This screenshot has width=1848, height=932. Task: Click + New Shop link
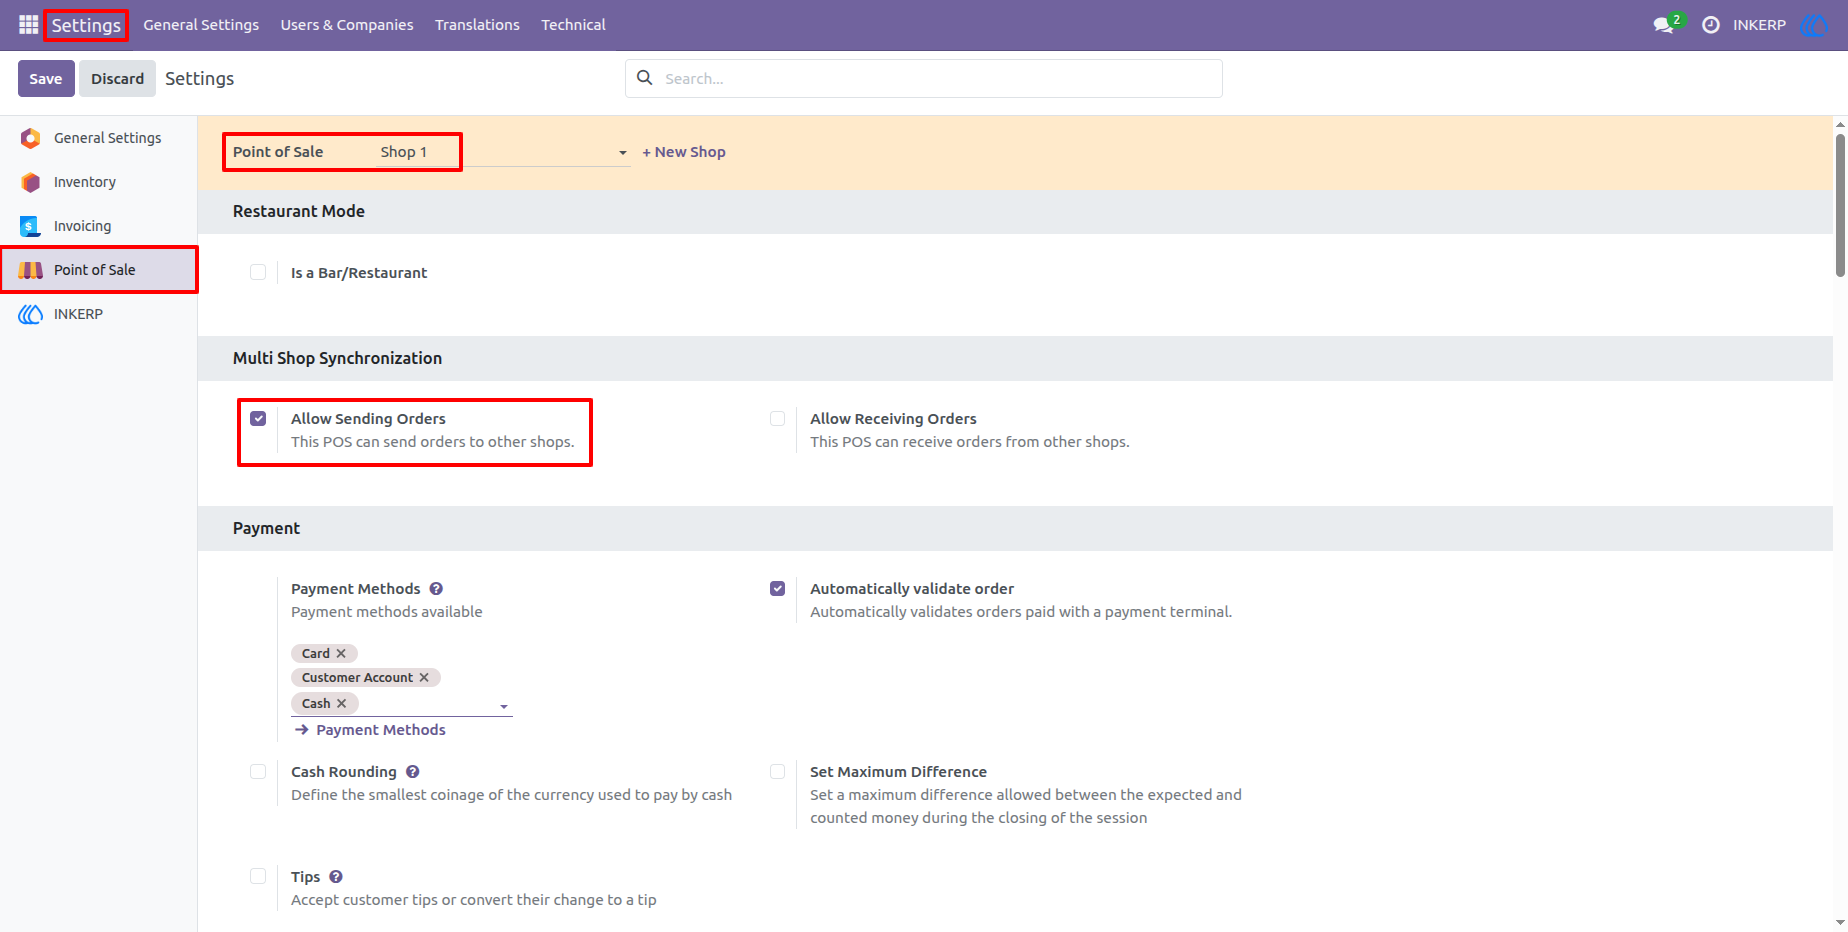(x=684, y=152)
